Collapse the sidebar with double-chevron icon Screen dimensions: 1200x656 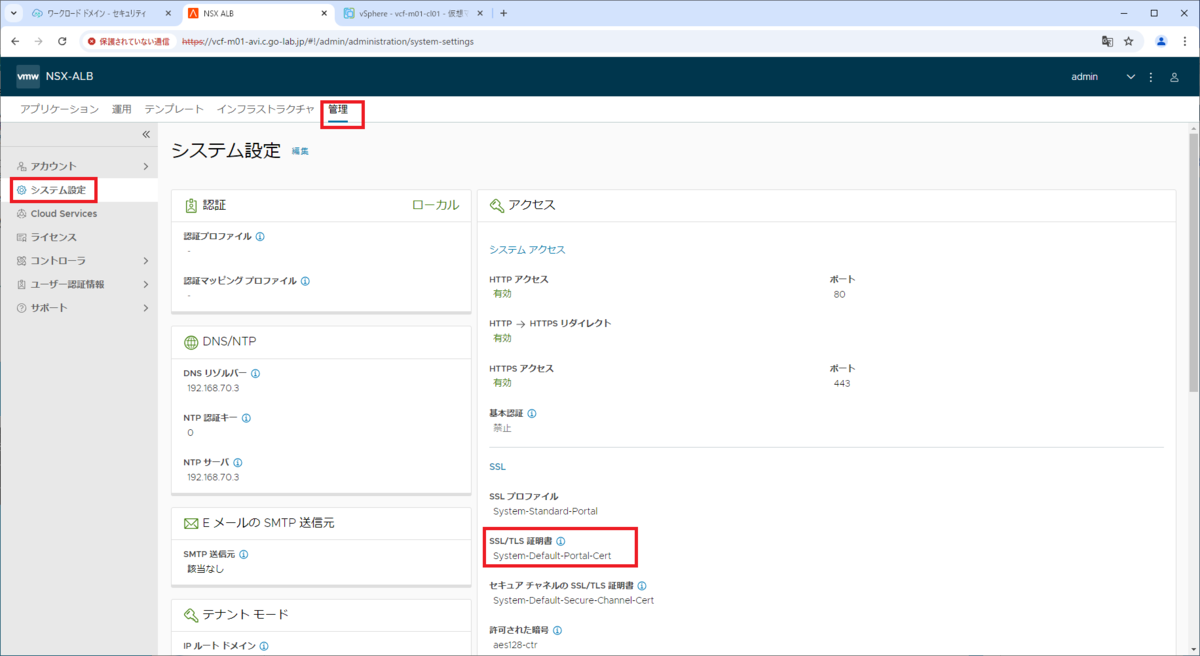click(x=145, y=134)
